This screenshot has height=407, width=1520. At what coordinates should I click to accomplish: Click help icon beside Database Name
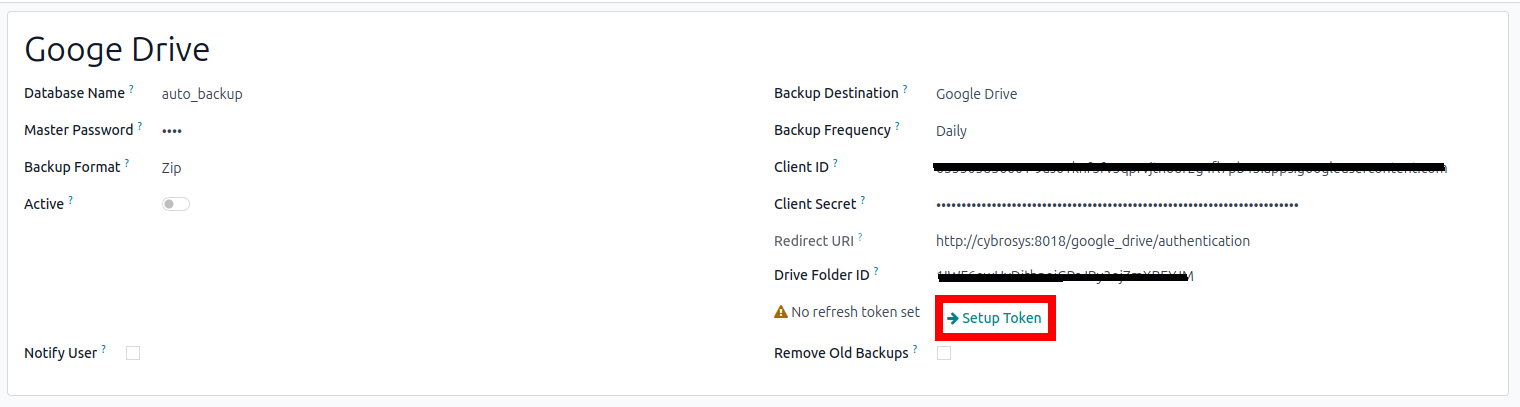point(131,90)
